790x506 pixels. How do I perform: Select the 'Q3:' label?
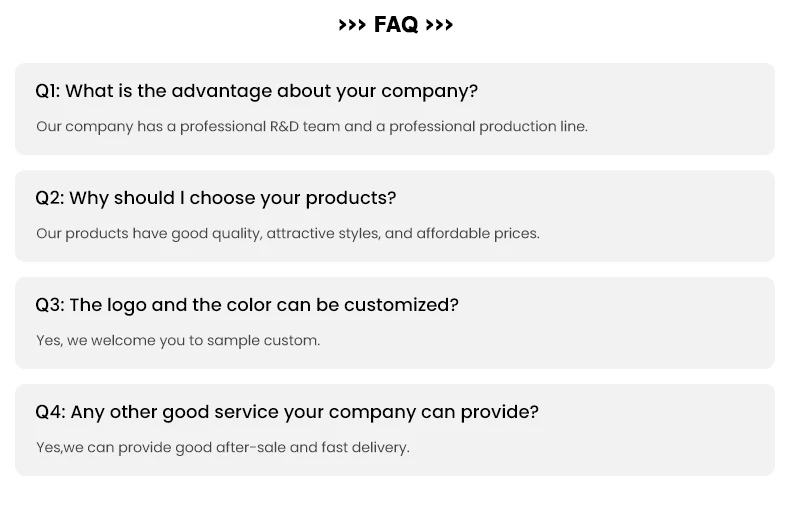click(x=49, y=305)
